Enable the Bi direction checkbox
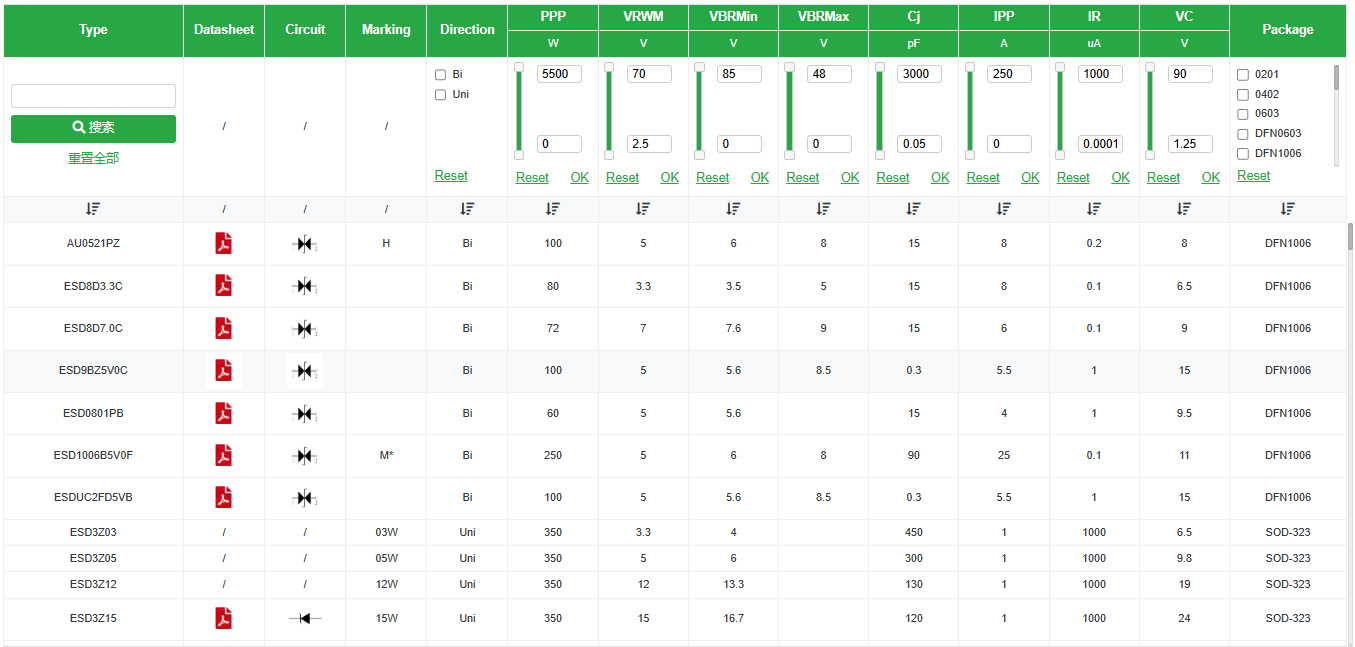The height and width of the screenshot is (647, 1355). tap(441, 75)
